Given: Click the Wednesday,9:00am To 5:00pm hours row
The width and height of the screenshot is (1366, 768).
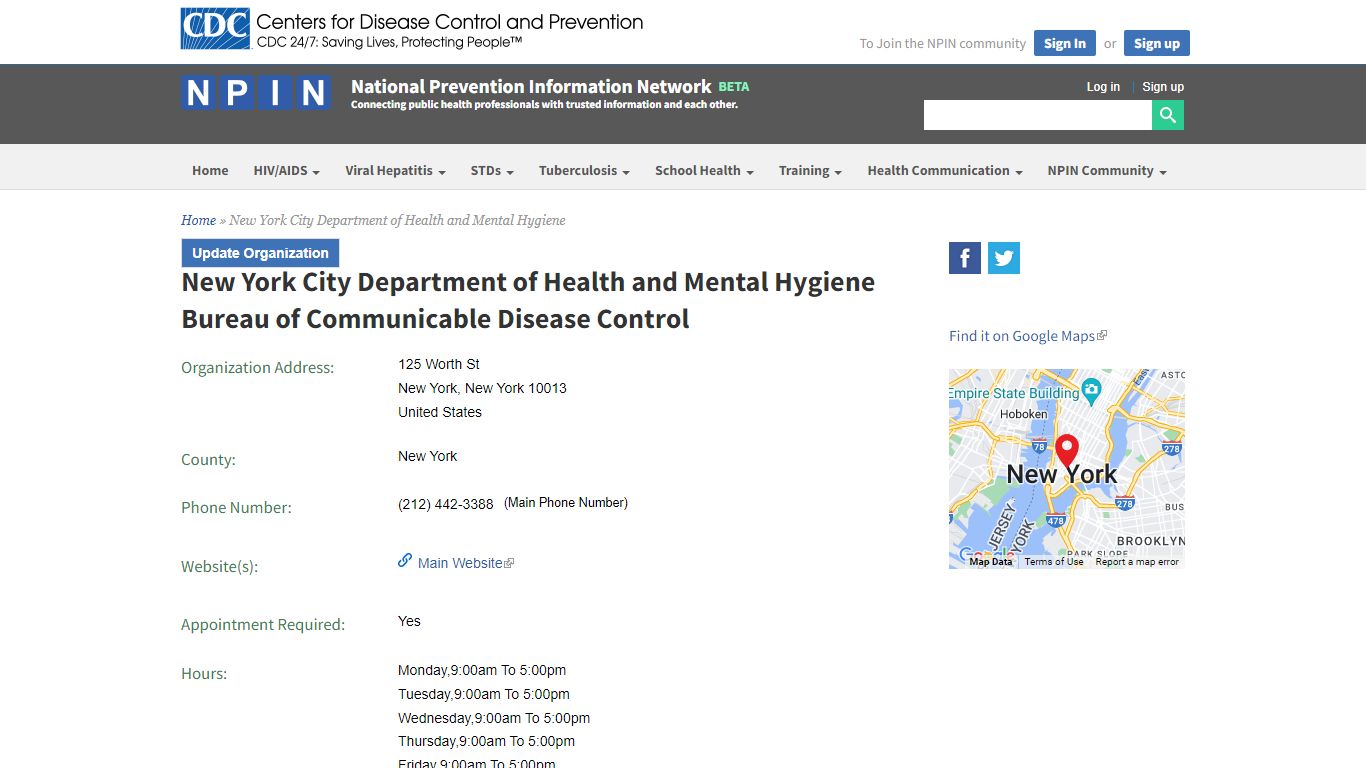Looking at the screenshot, I should point(494,718).
